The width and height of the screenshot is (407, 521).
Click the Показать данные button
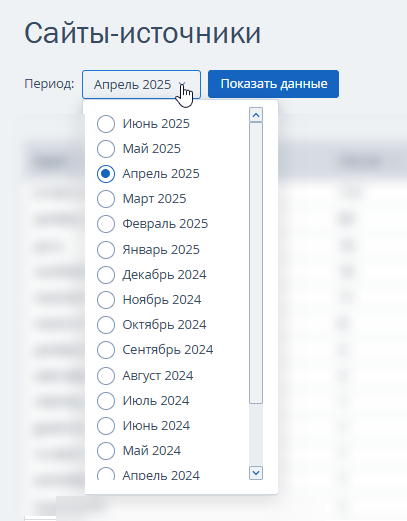273,84
